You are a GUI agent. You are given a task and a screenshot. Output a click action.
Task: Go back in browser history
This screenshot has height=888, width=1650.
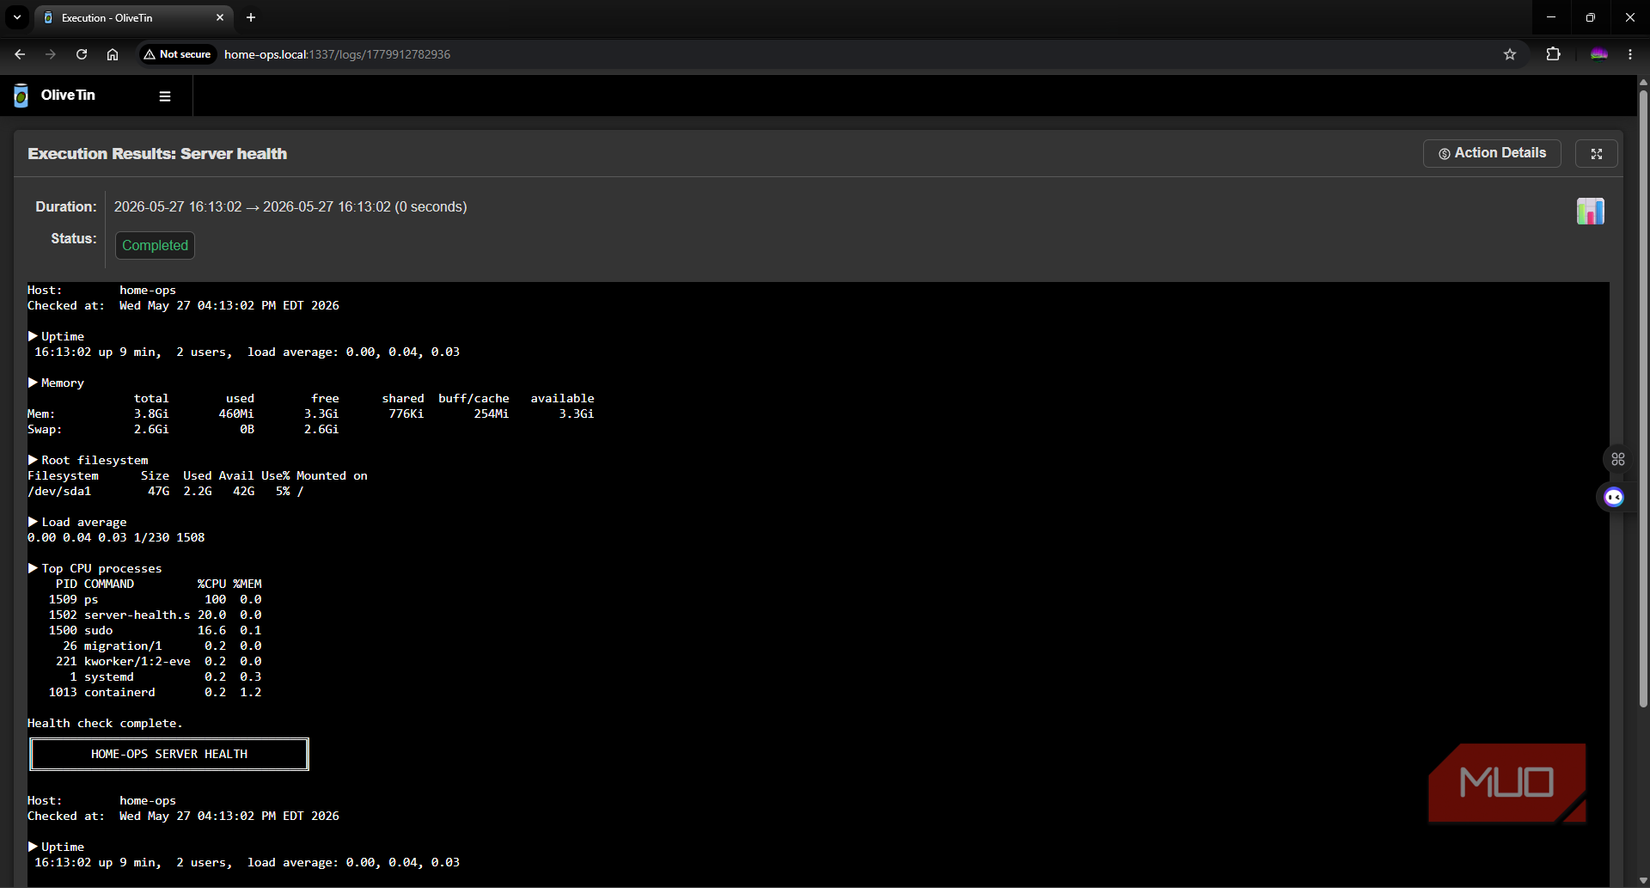click(x=20, y=54)
